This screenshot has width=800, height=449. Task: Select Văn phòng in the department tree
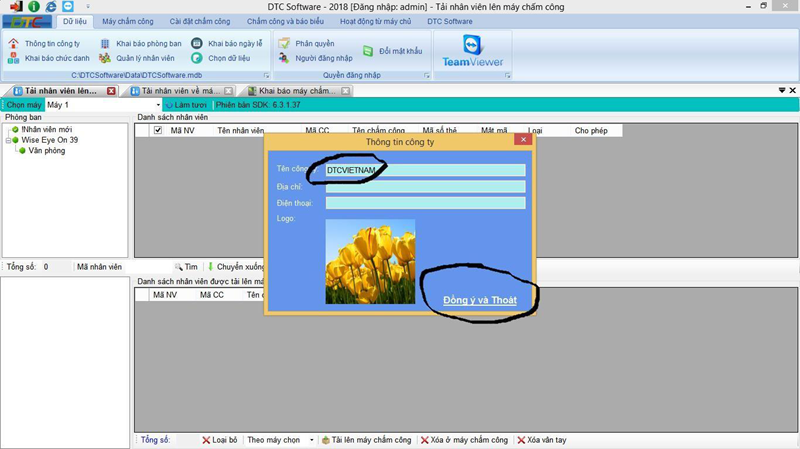click(47, 151)
